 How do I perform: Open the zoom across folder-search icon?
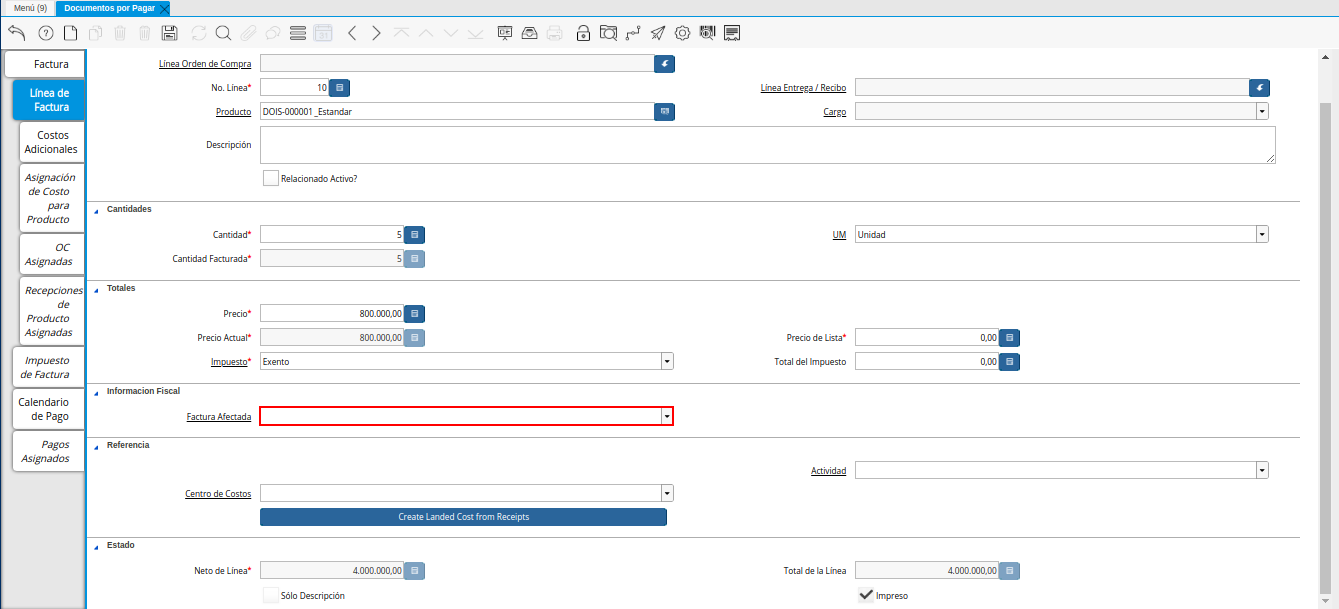(608, 33)
